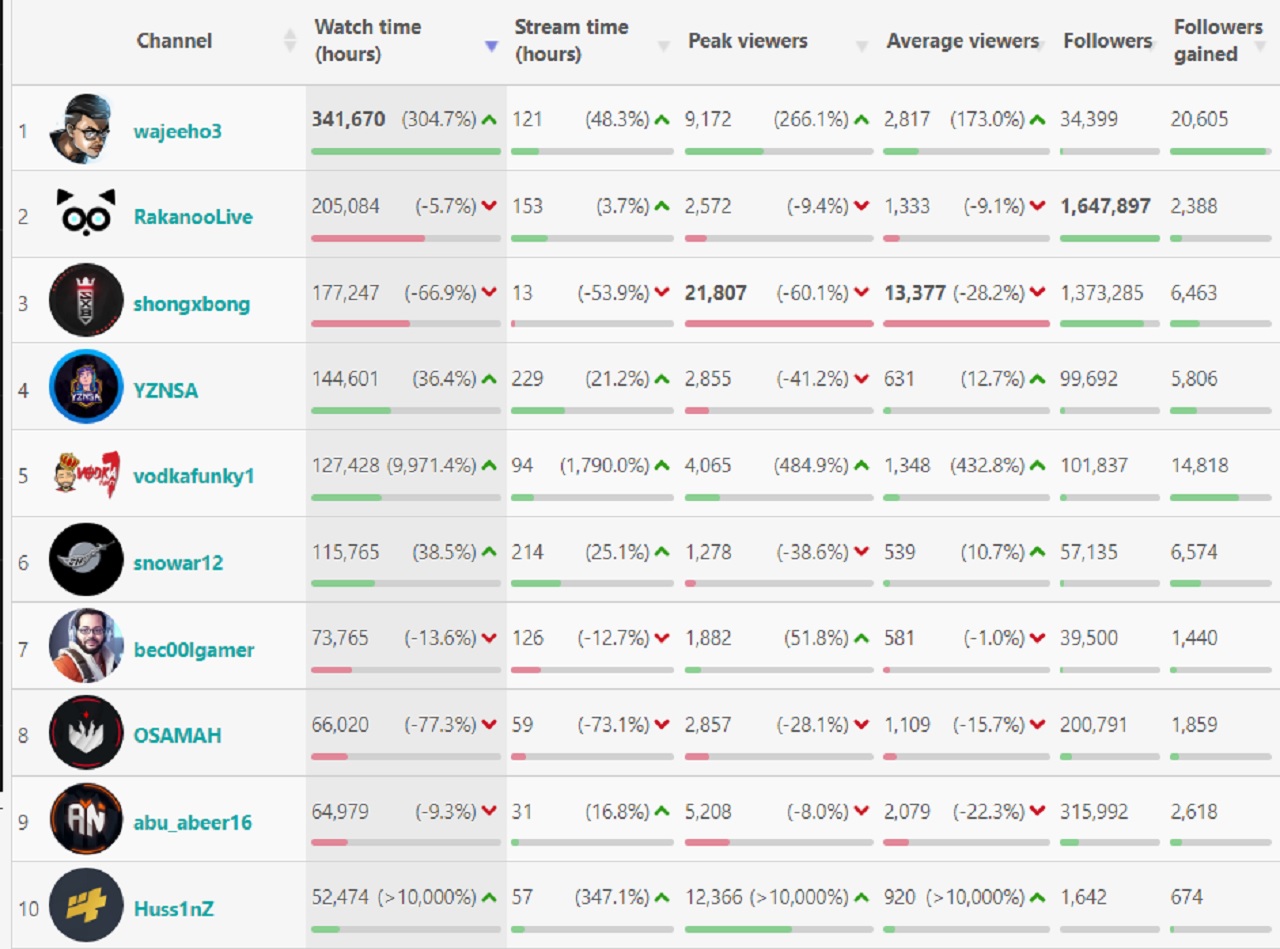
Task: Open vodkafunky1 avatar image
Action: pyautogui.click(x=86, y=474)
